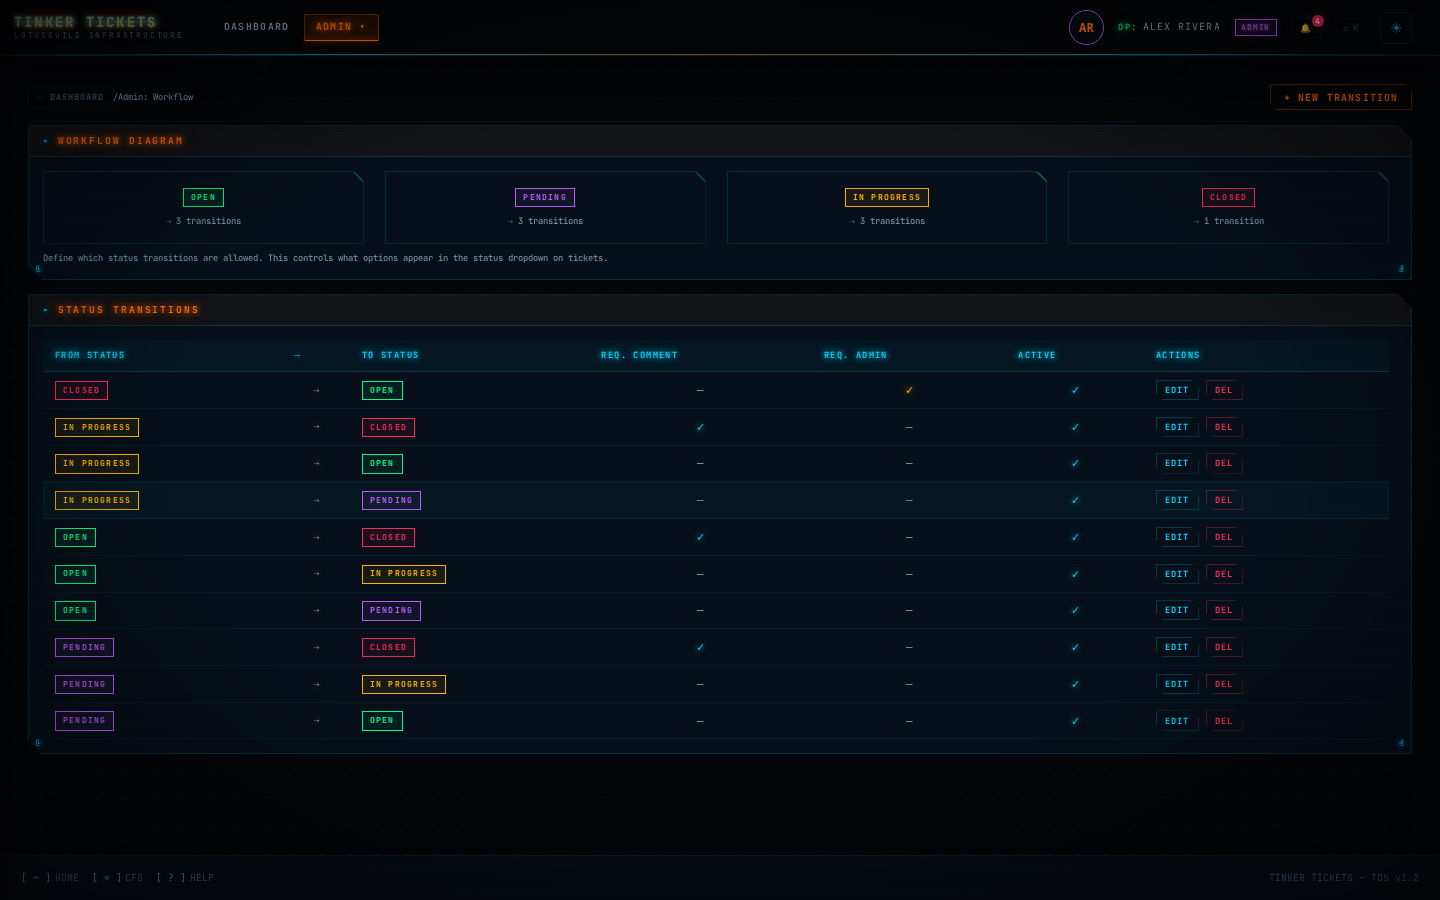The width and height of the screenshot is (1440, 900).
Task: Delete the In Progress to Open transition
Action: pos(1224,463)
